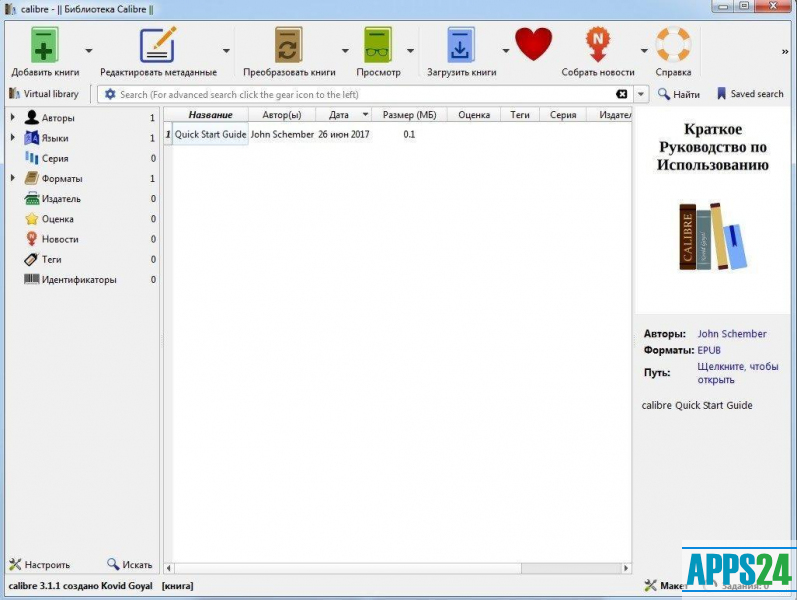Click the red heart donate icon

coord(533,44)
